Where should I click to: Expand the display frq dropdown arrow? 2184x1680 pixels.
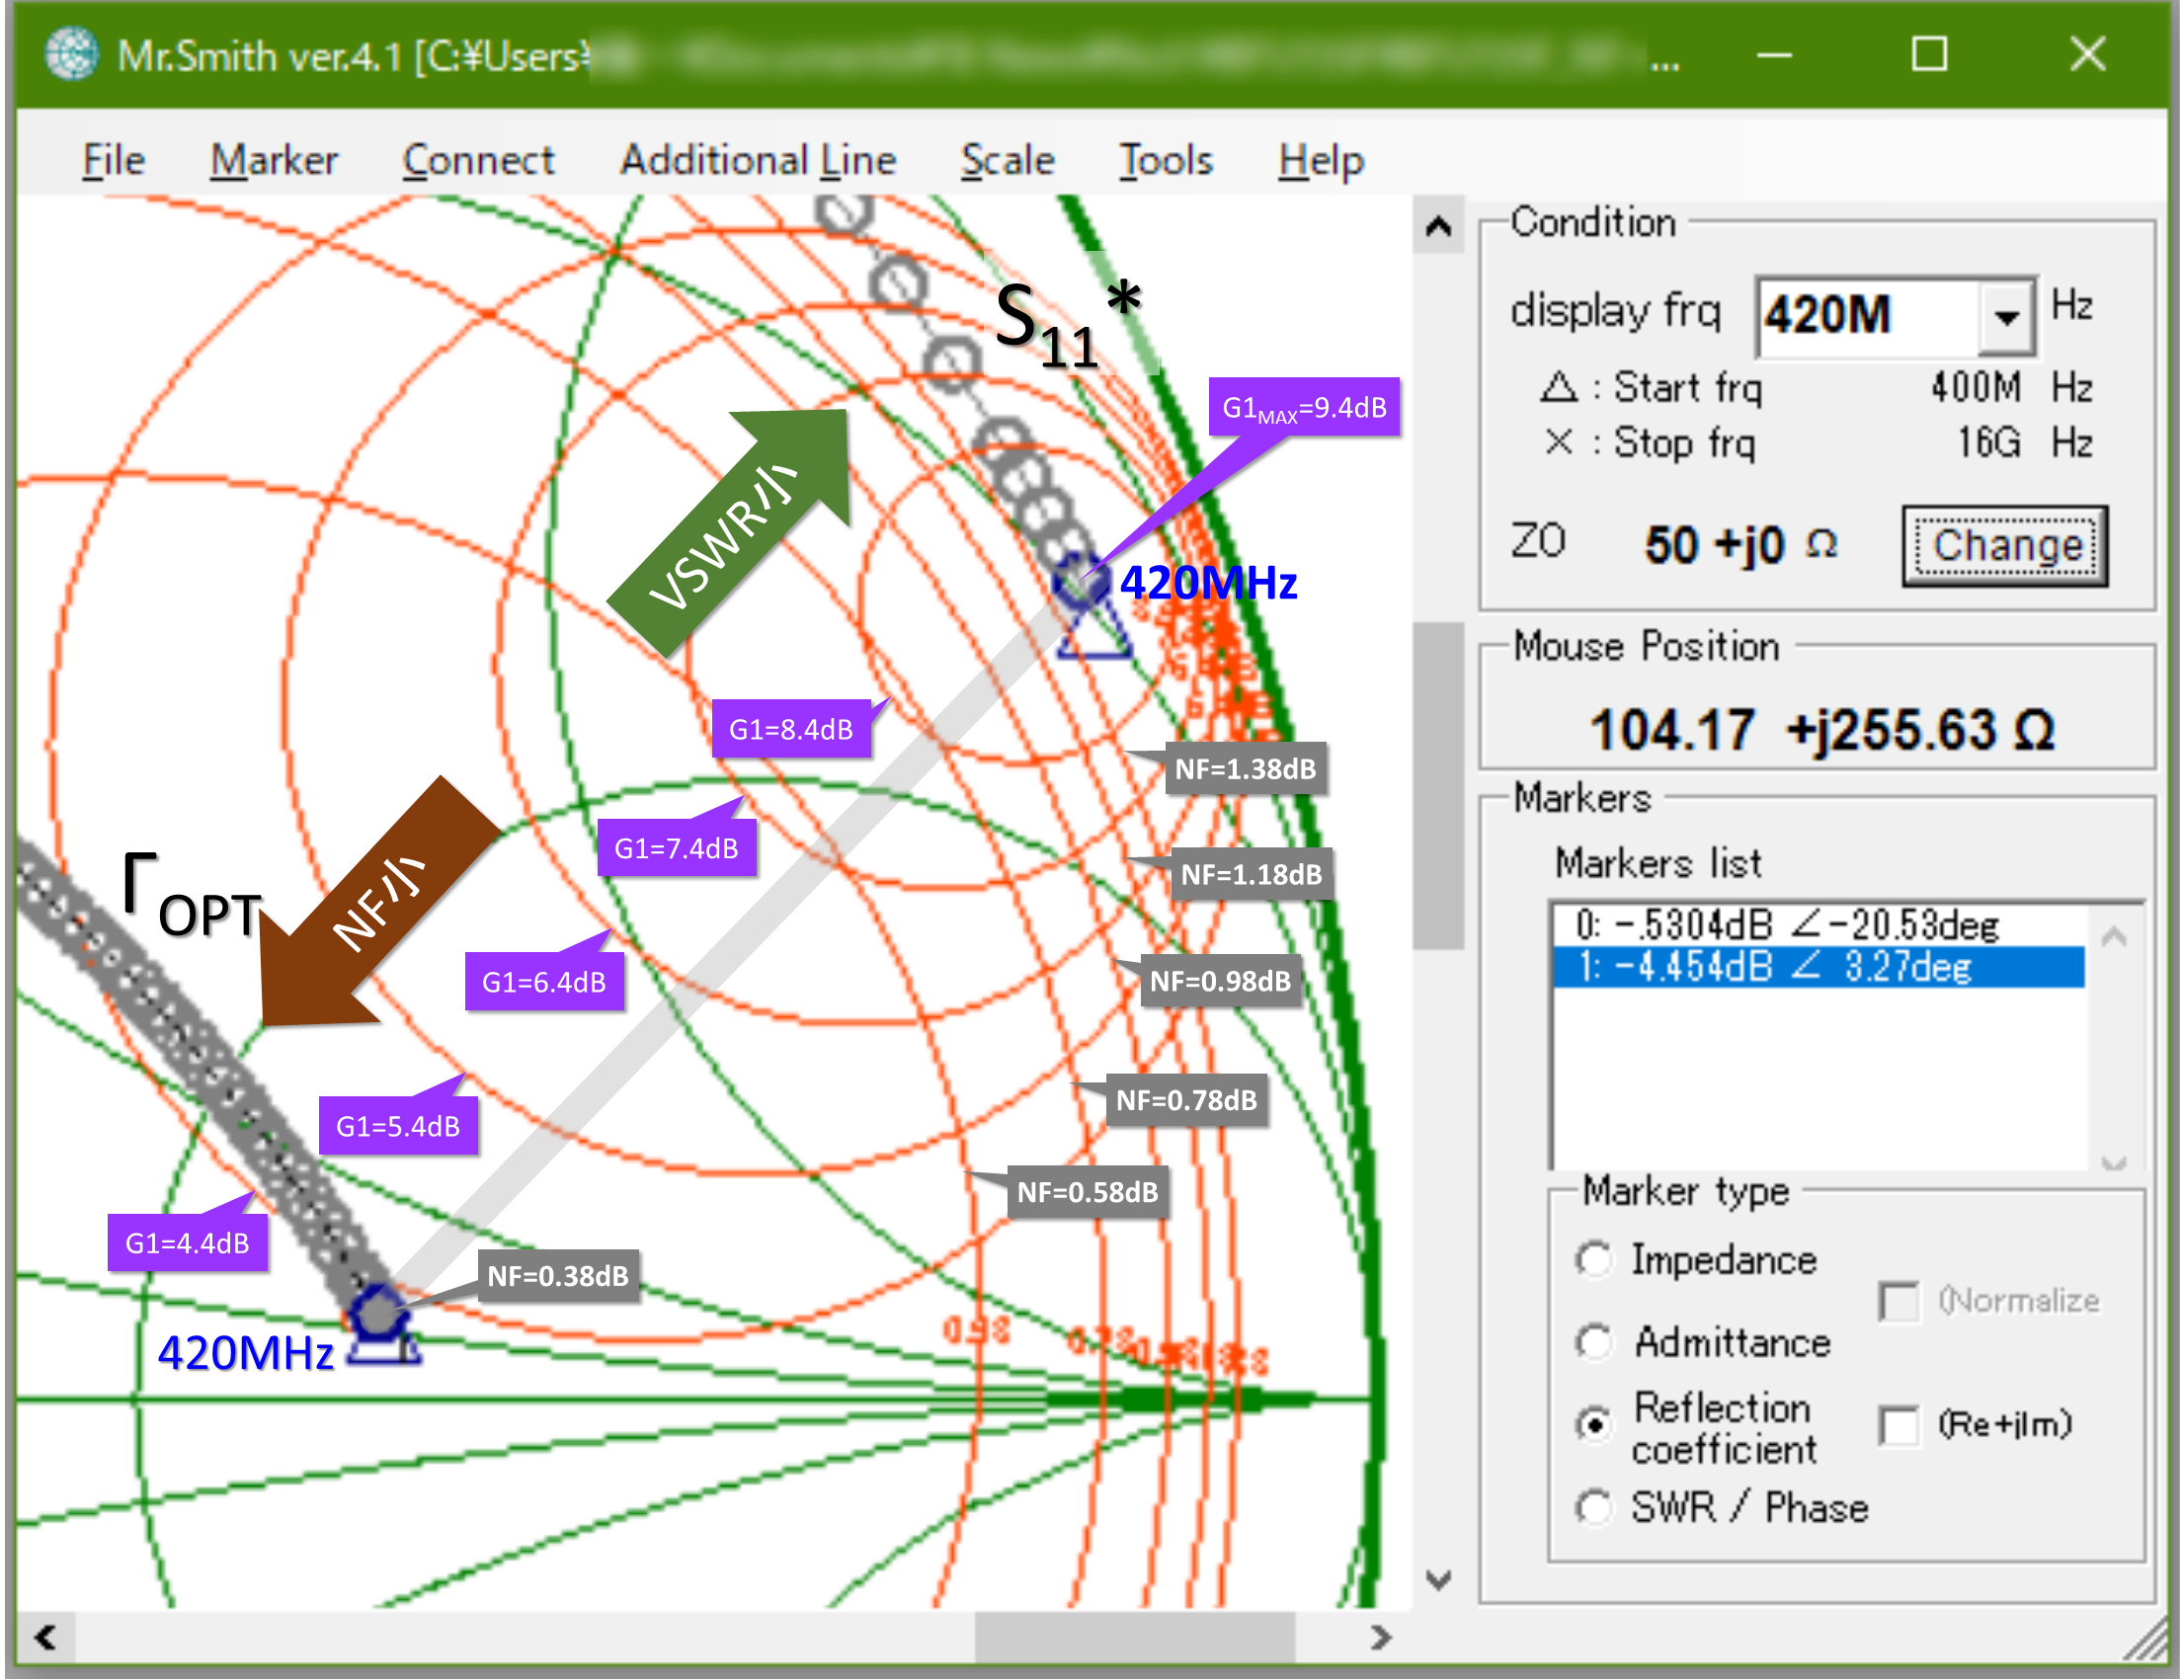(2006, 317)
